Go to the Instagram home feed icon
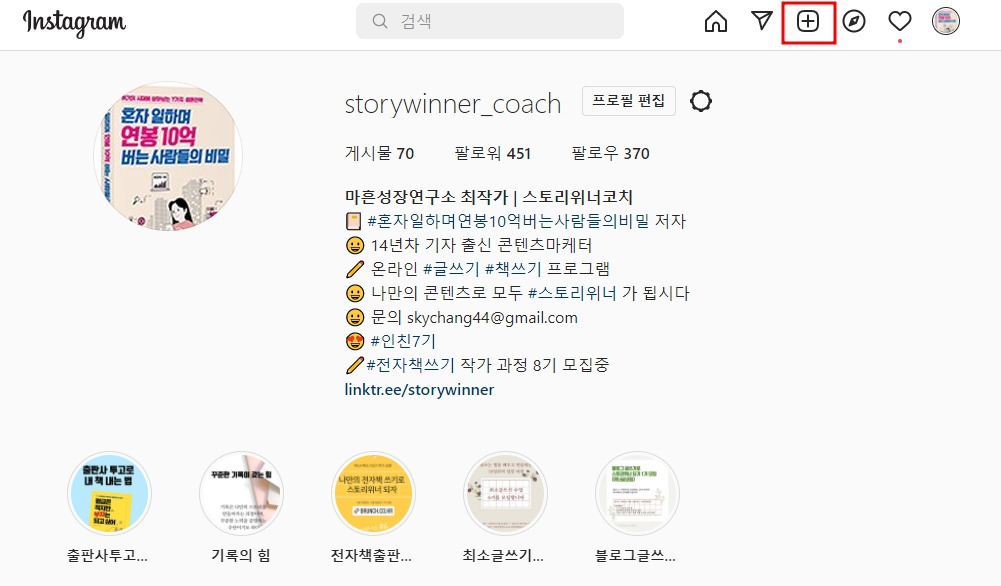 coord(716,21)
